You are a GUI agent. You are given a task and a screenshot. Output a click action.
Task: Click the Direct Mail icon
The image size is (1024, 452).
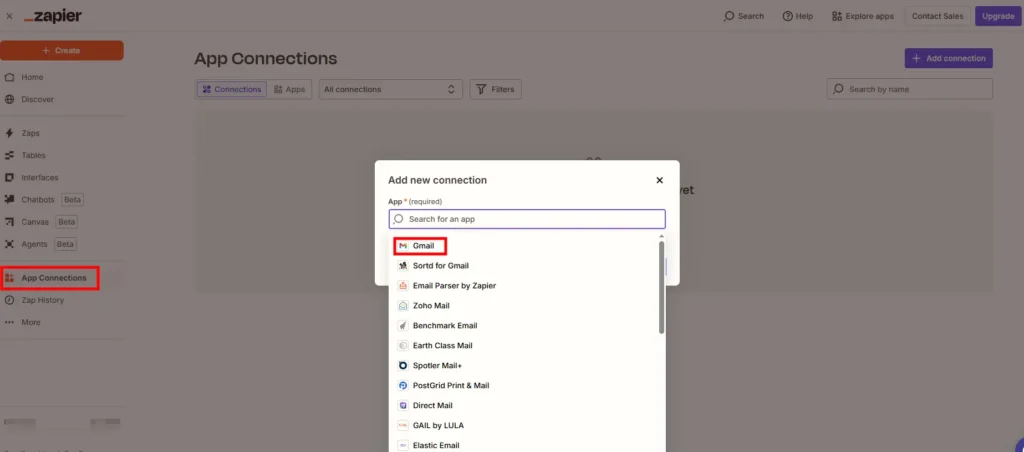(403, 406)
